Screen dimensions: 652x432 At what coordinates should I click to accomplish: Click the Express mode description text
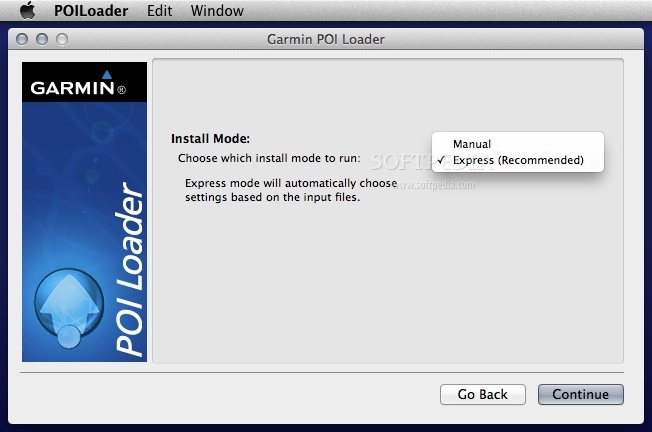tap(276, 190)
